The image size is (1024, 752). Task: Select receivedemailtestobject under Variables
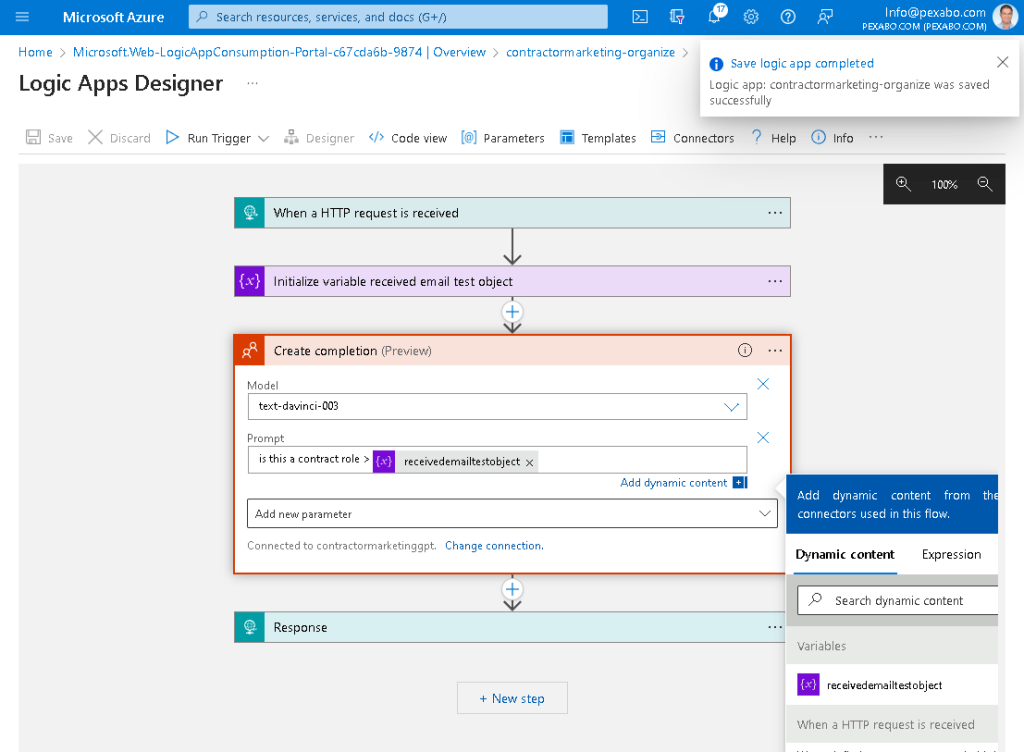coord(891,685)
